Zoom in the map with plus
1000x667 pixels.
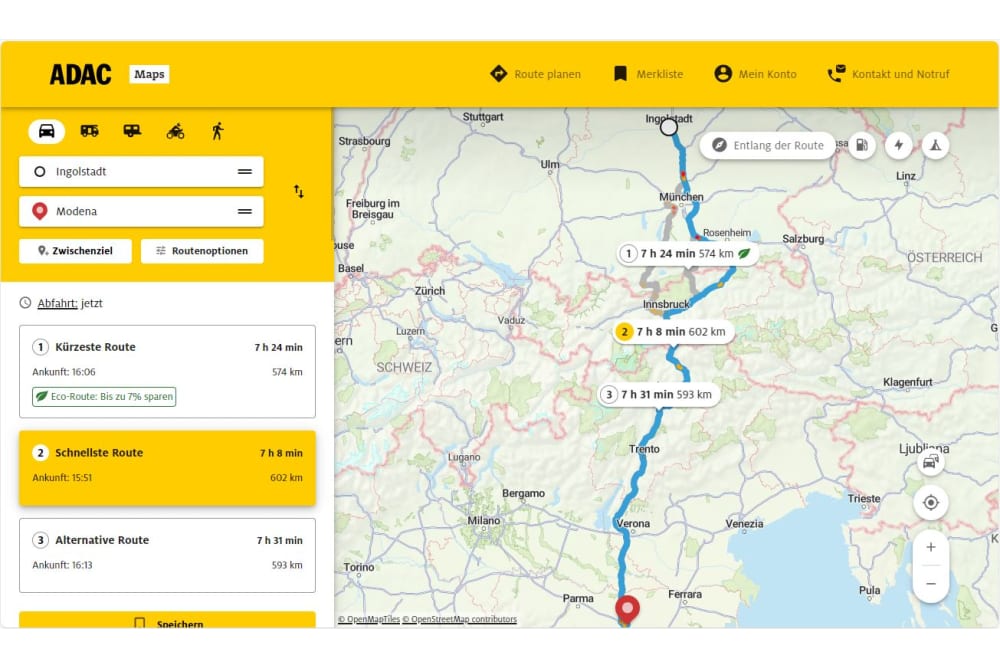(930, 547)
